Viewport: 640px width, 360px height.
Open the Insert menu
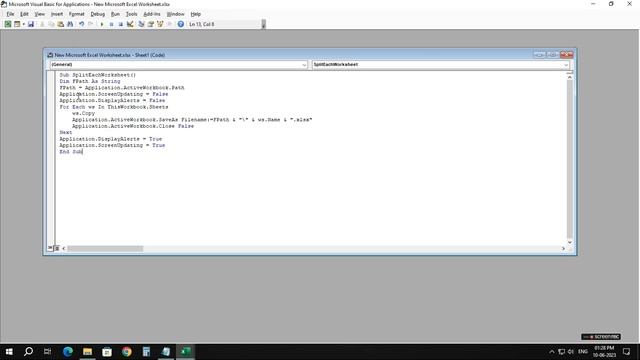coord(57,14)
